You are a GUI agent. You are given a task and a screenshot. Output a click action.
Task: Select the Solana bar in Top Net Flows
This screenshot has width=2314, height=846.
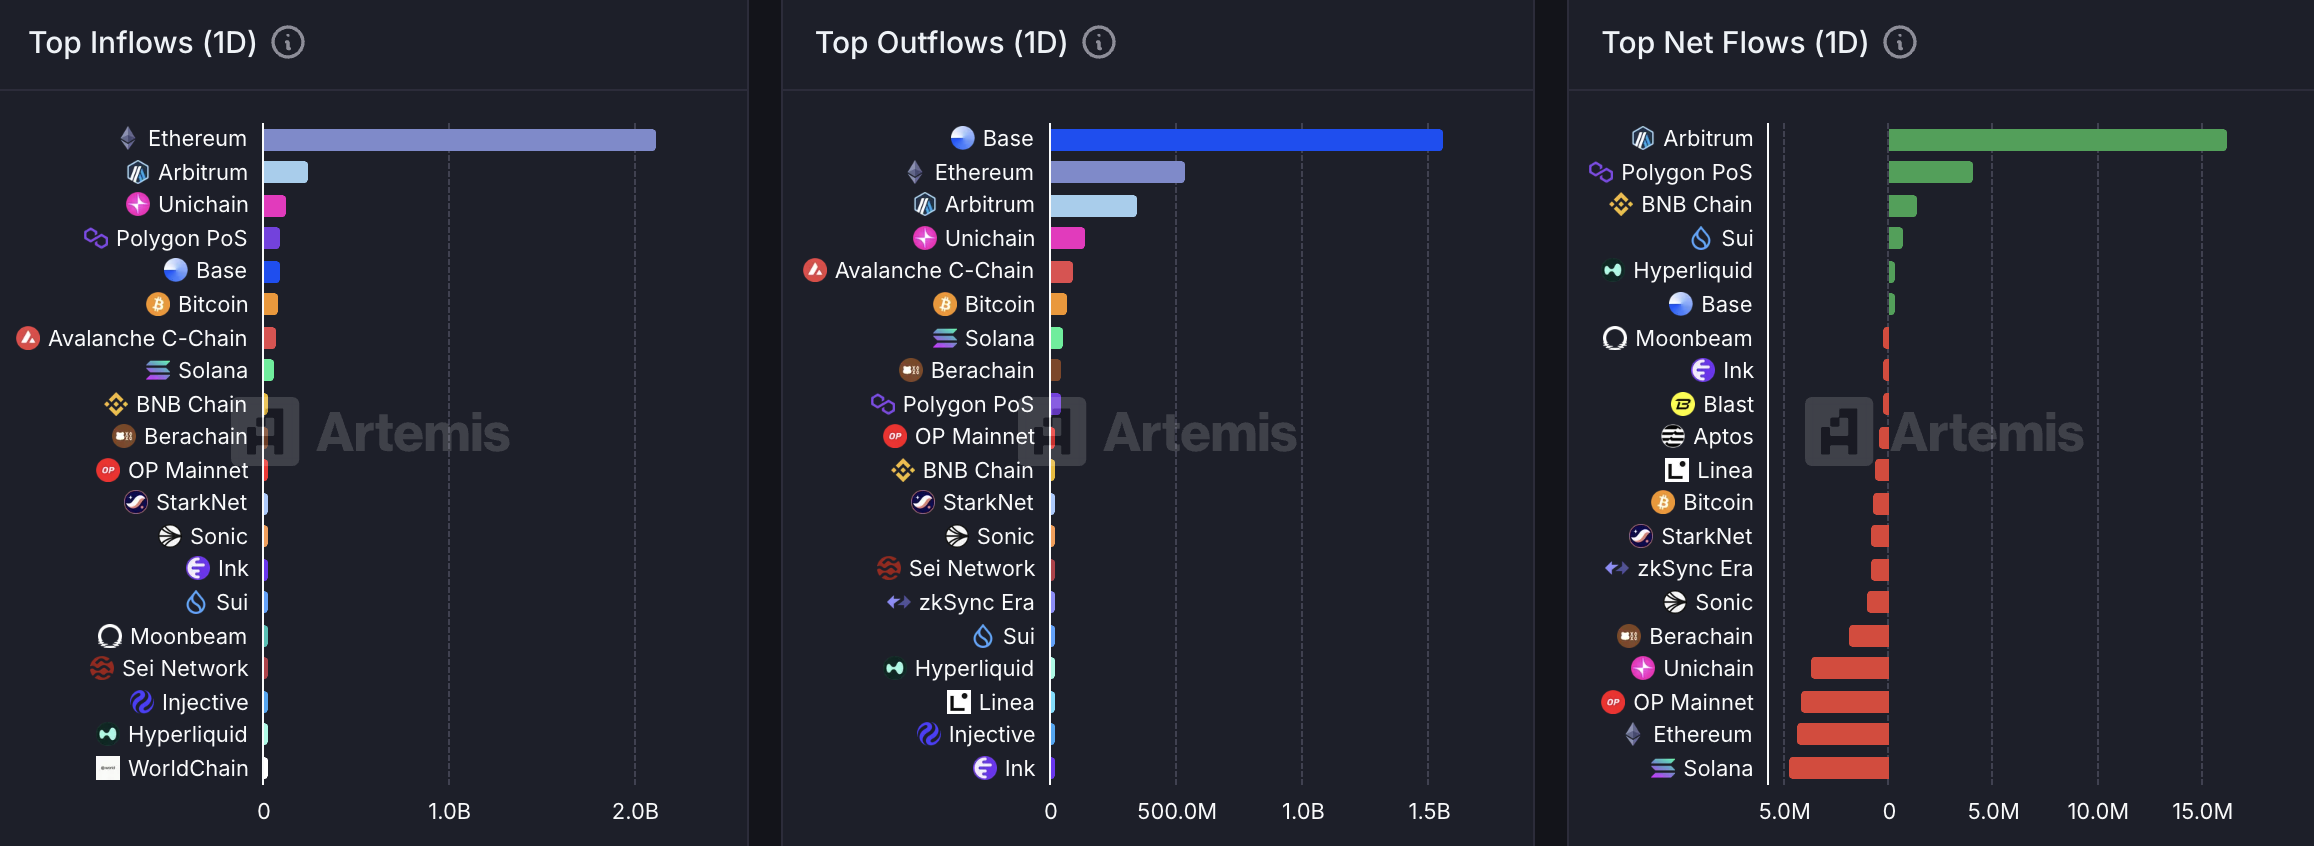tap(1839, 768)
